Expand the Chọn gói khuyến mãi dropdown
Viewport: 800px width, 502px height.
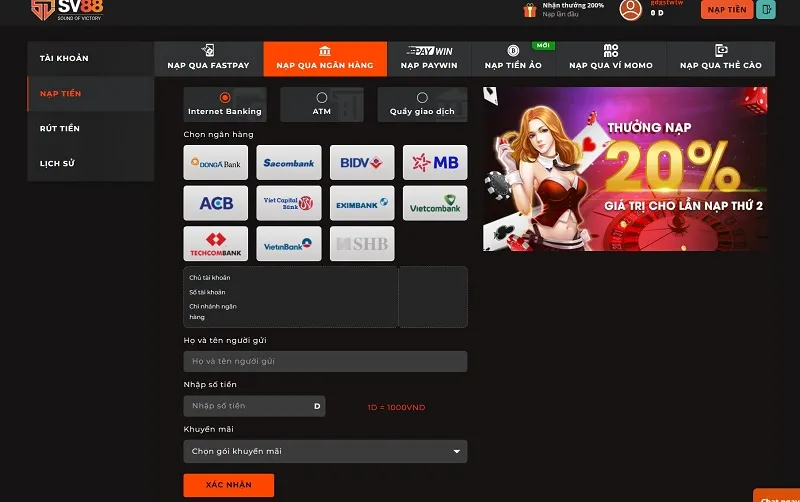tap(325, 451)
